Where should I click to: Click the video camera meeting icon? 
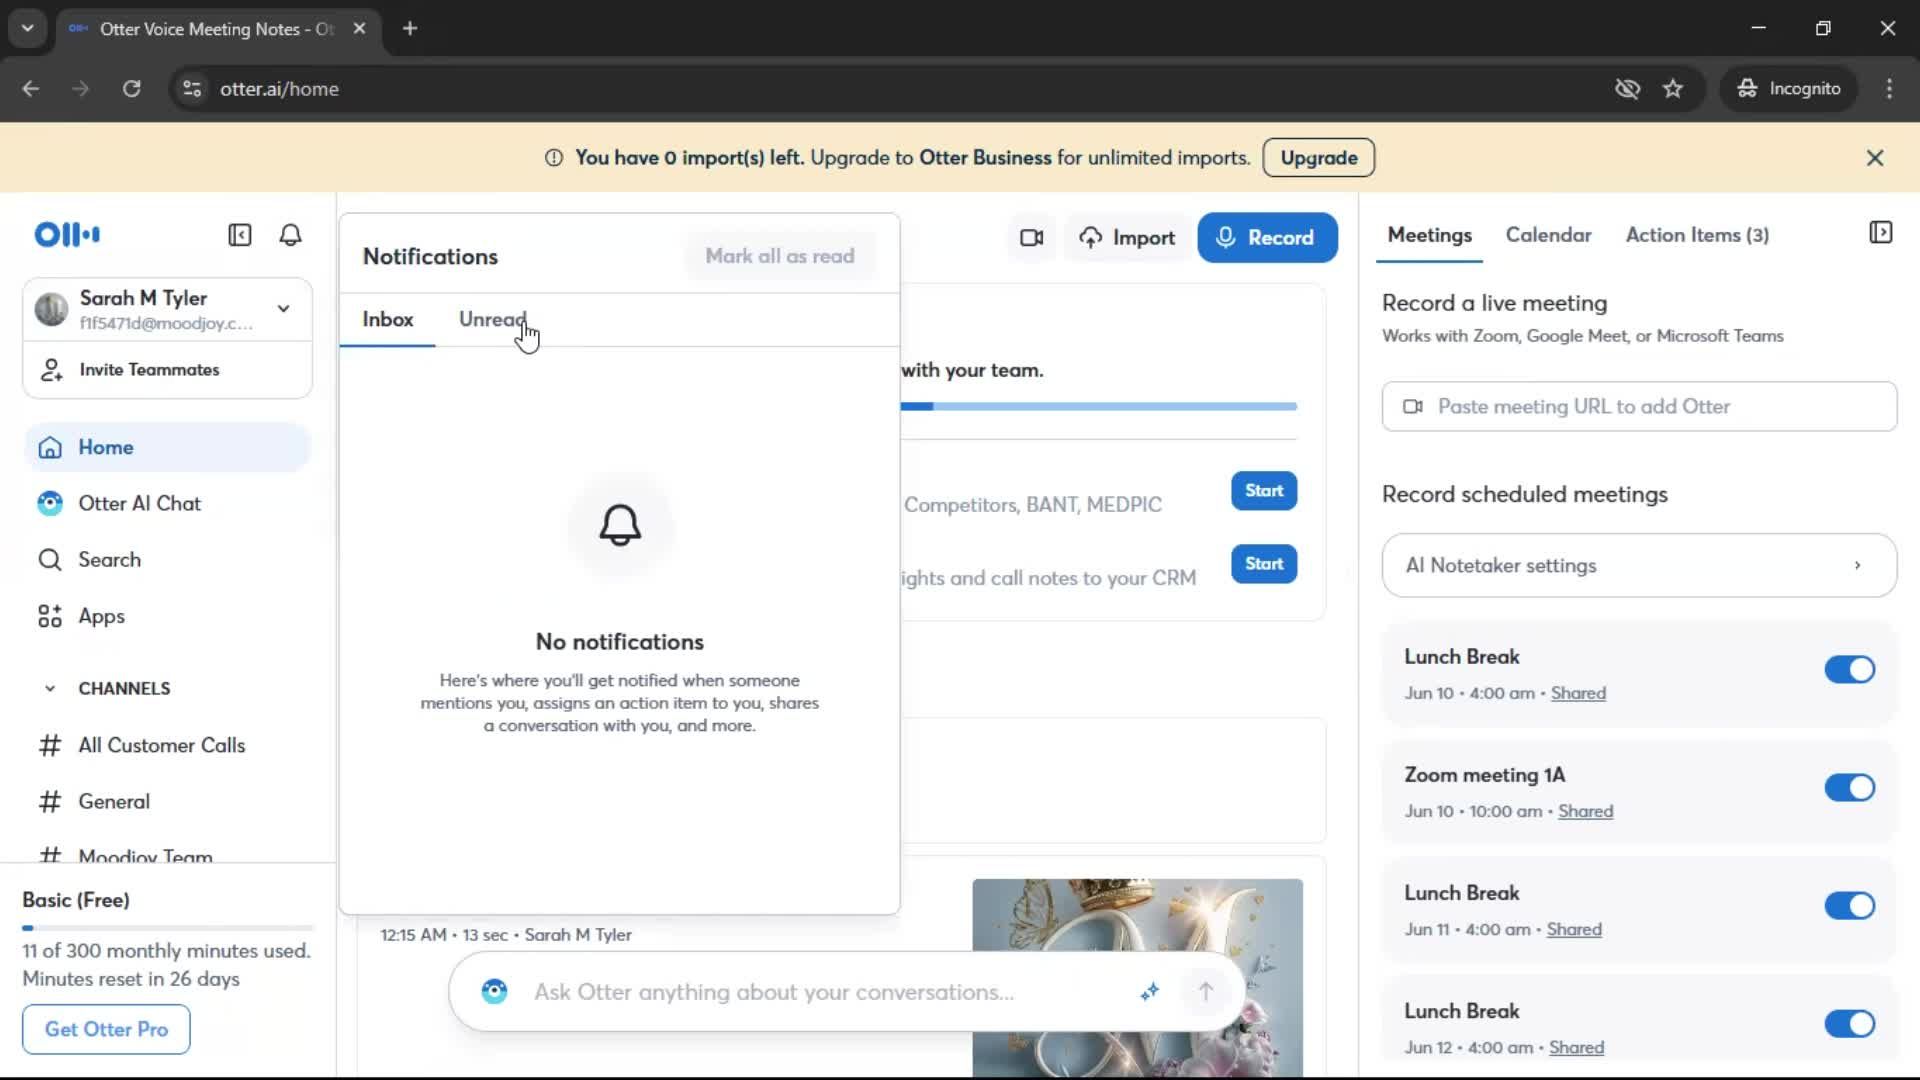coord(1032,238)
